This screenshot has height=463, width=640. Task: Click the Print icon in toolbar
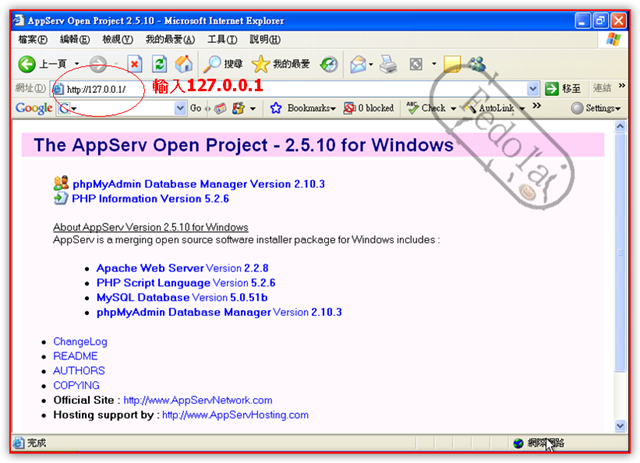point(388,64)
